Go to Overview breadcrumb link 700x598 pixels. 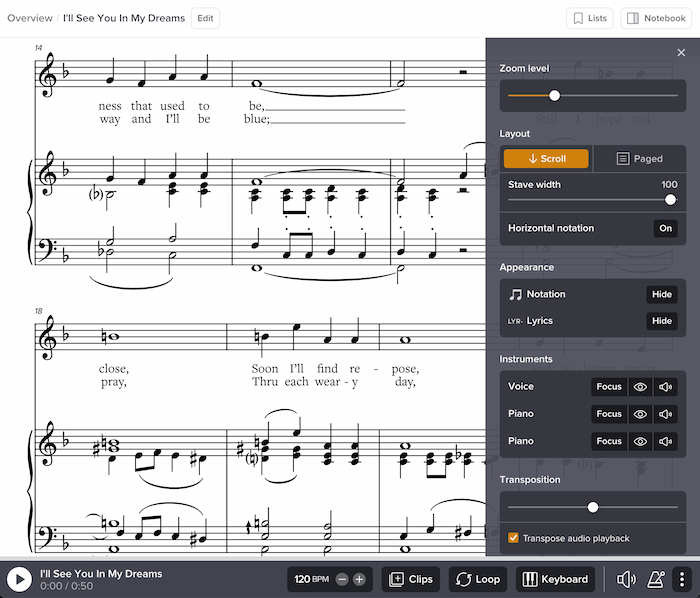(x=30, y=18)
